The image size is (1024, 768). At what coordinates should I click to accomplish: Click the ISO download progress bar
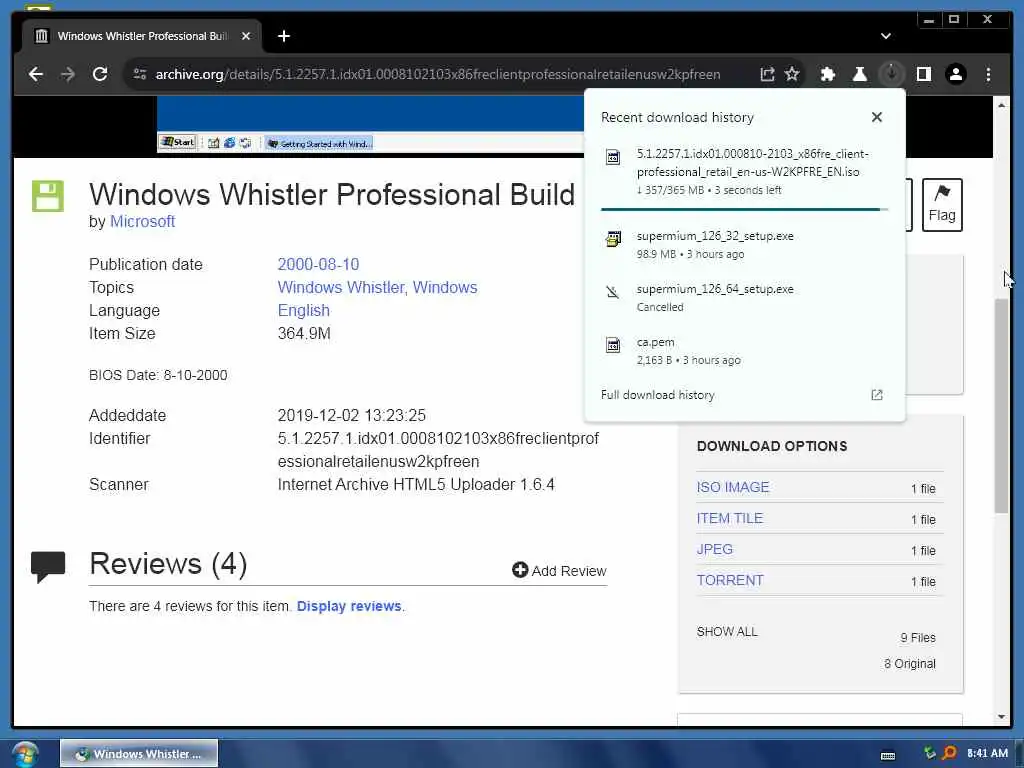744,210
